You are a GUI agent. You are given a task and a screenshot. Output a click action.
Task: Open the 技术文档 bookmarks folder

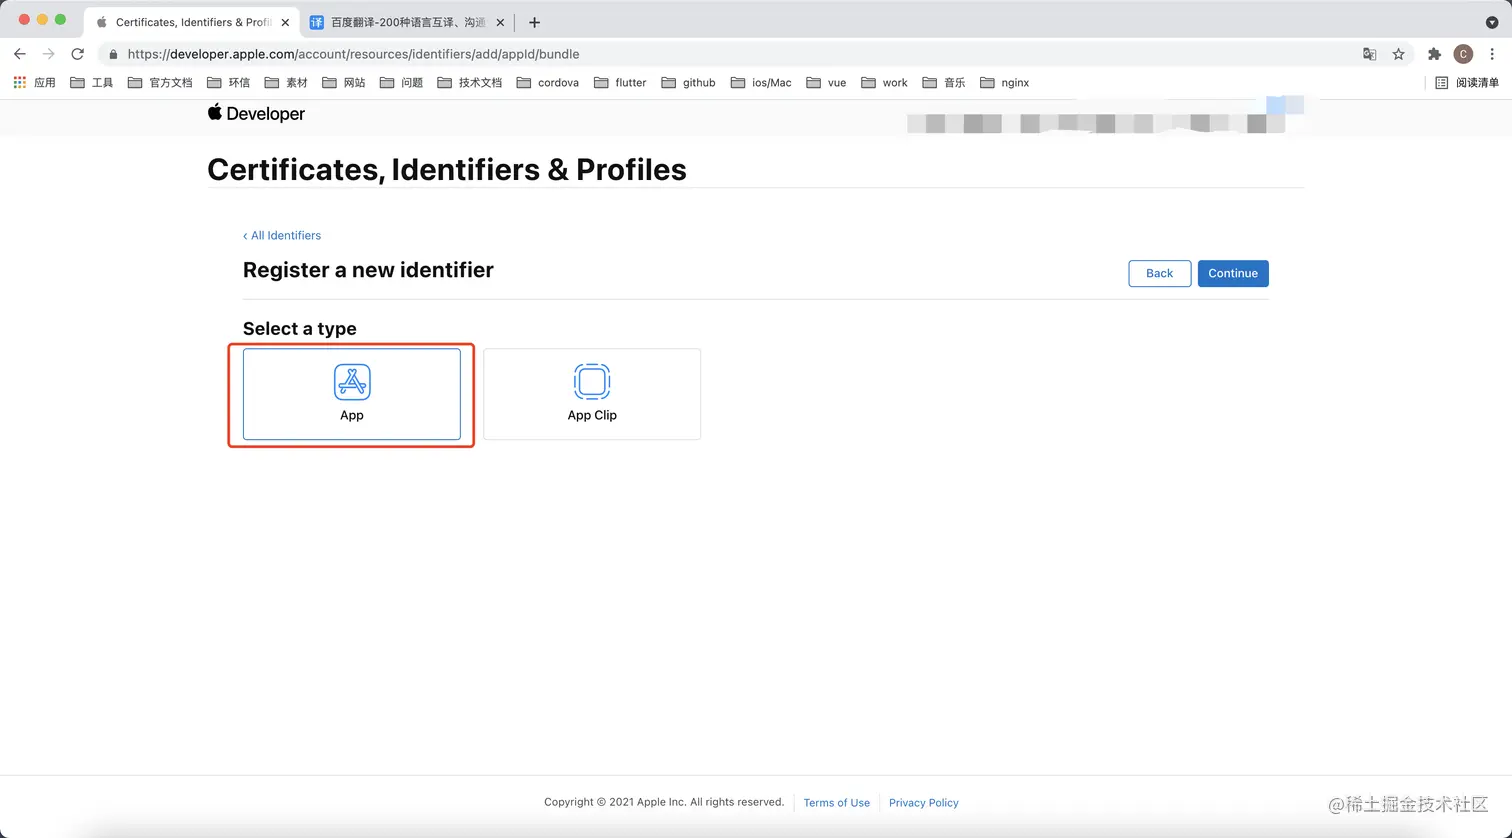coord(470,83)
